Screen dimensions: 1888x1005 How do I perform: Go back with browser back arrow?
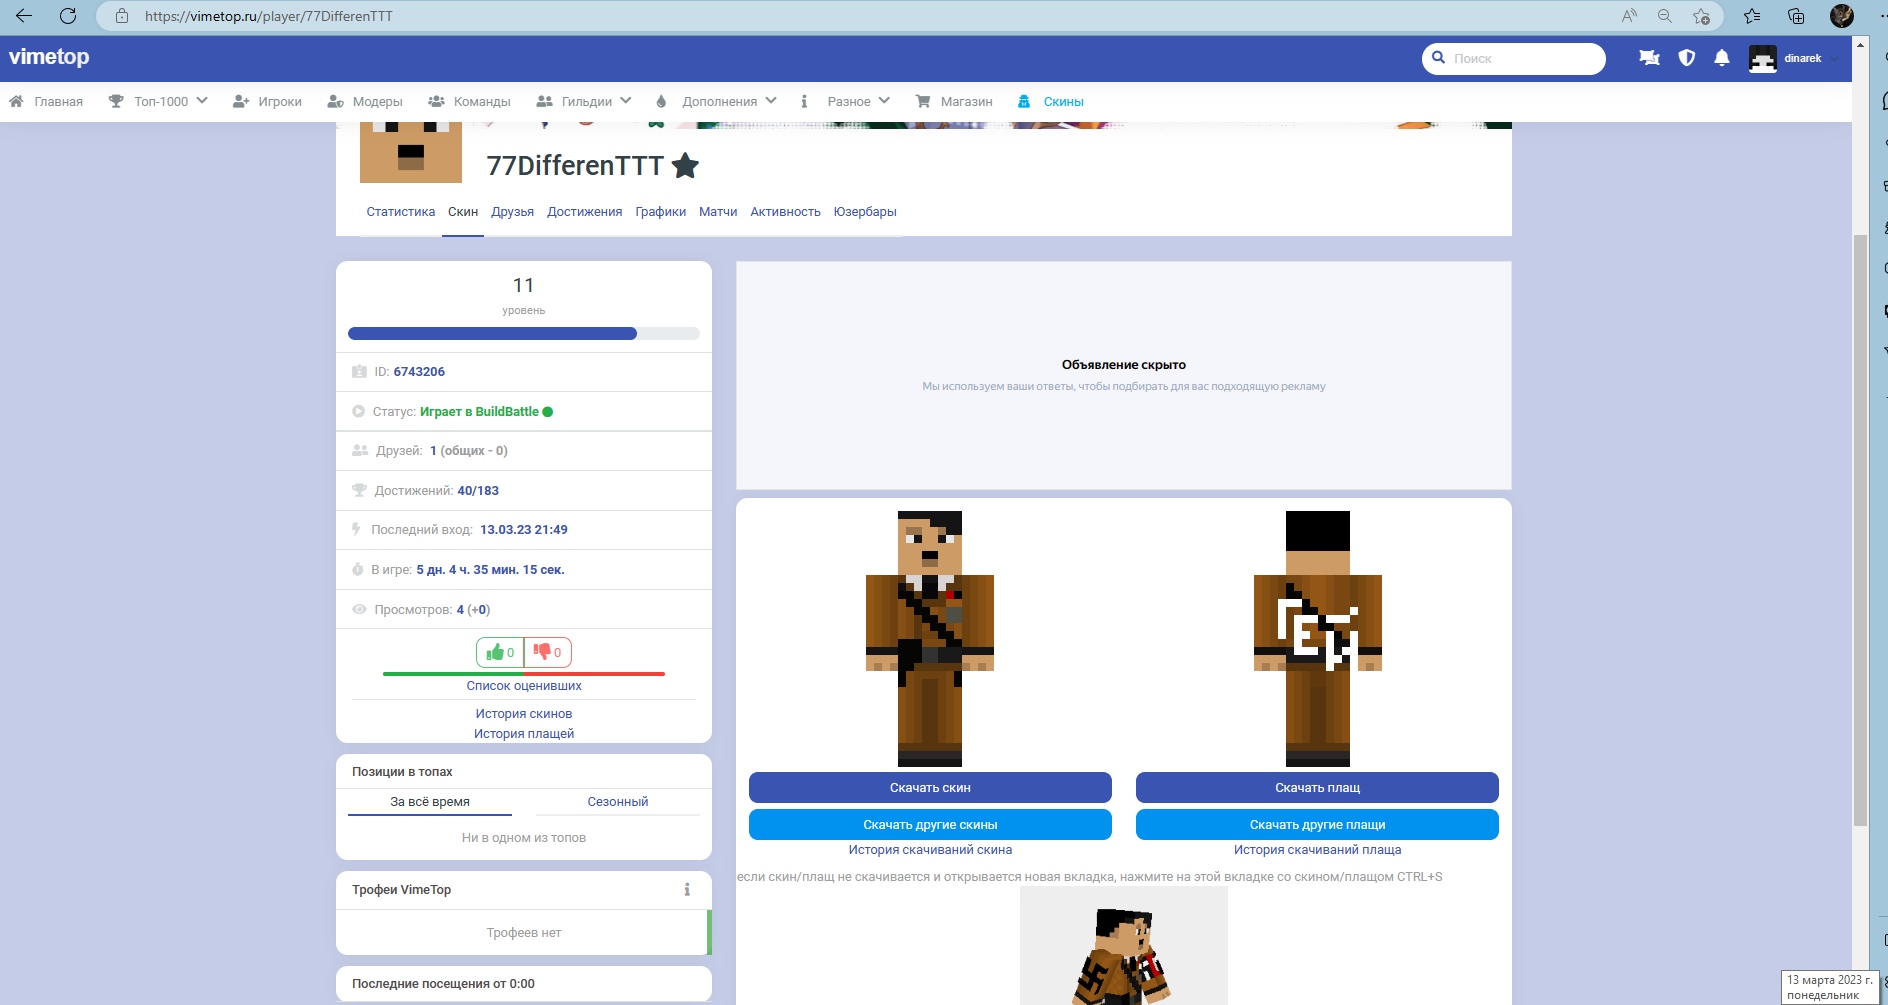click(24, 16)
